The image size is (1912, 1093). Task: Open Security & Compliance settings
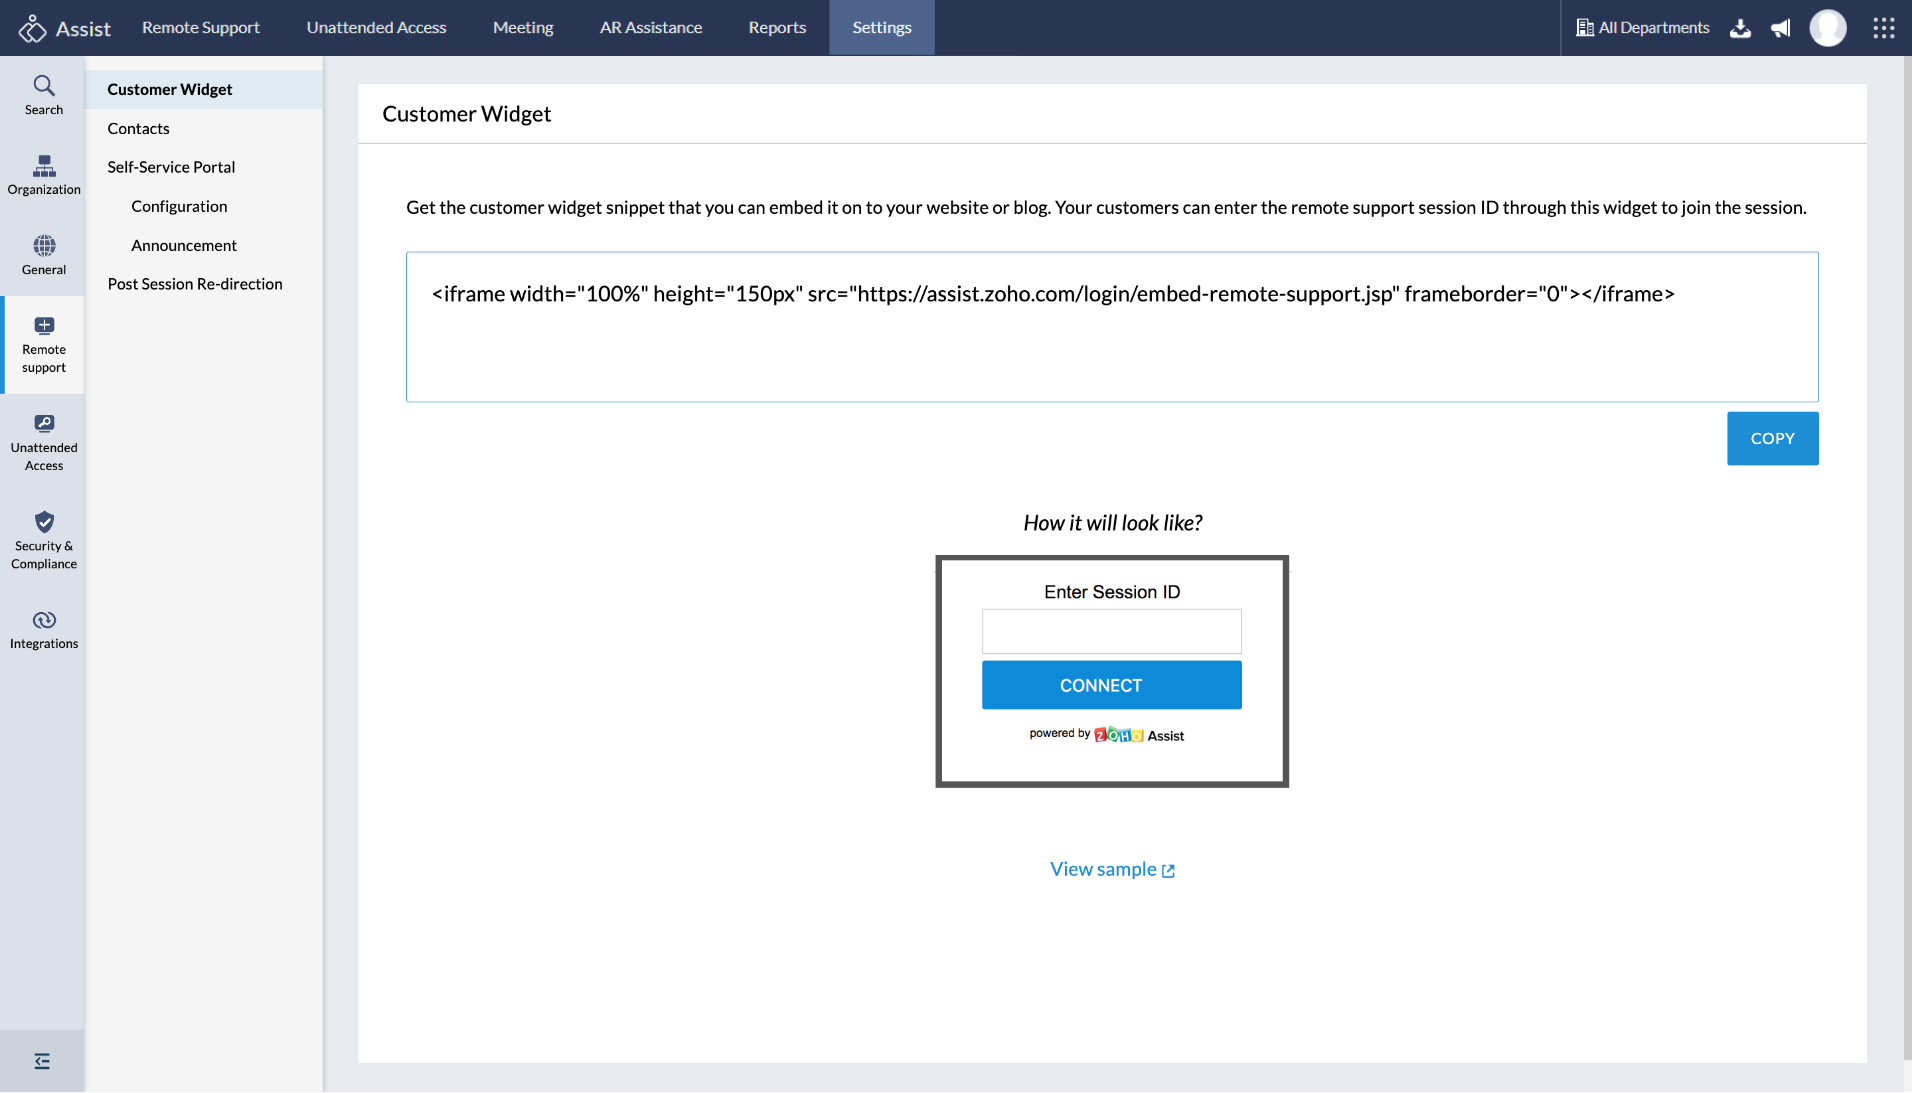tap(43, 539)
